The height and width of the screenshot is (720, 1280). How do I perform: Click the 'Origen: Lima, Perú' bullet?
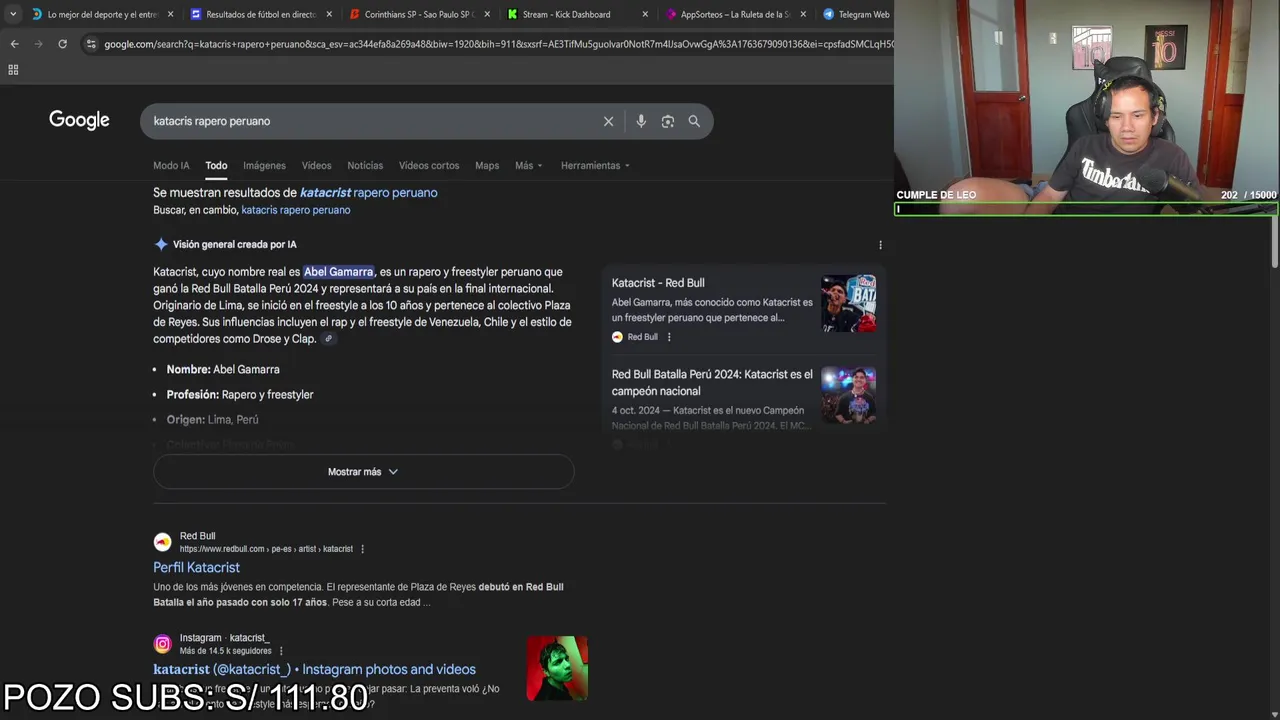tap(212, 420)
